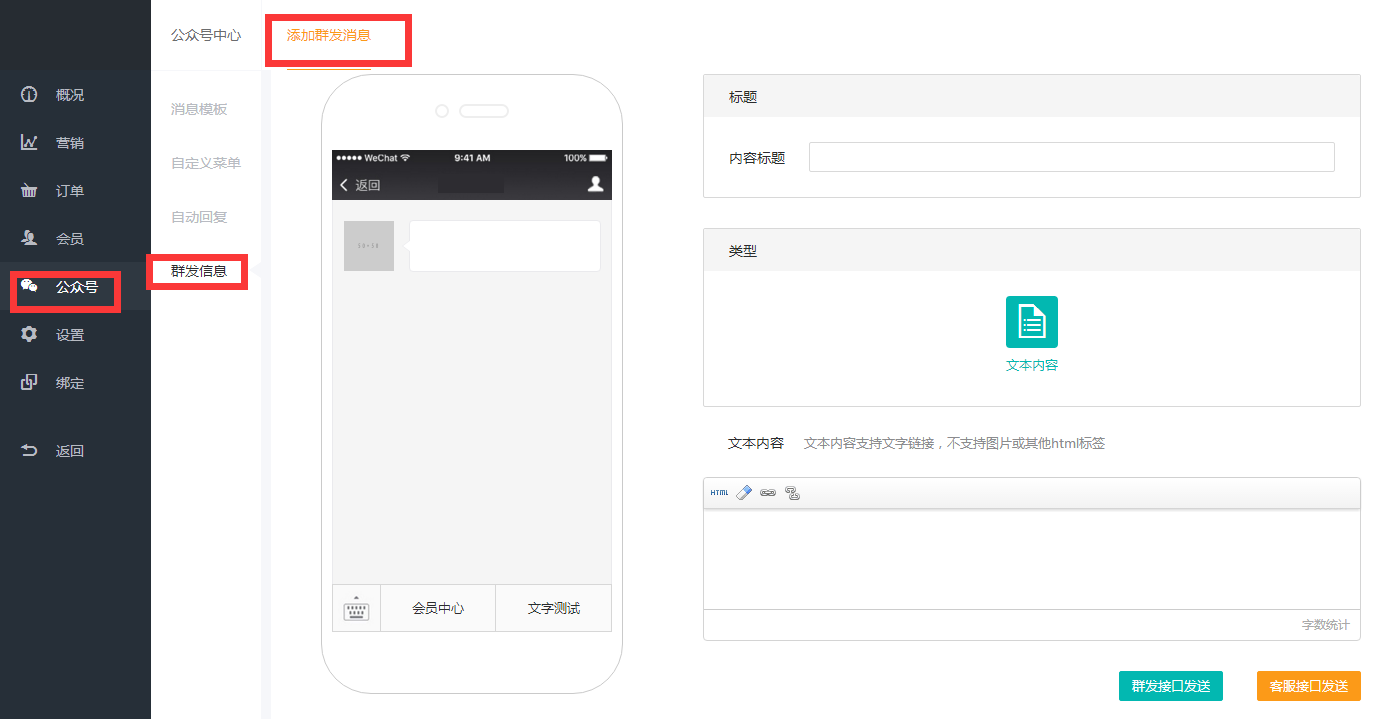Click the 会员中心 menu in phone preview

438,608
